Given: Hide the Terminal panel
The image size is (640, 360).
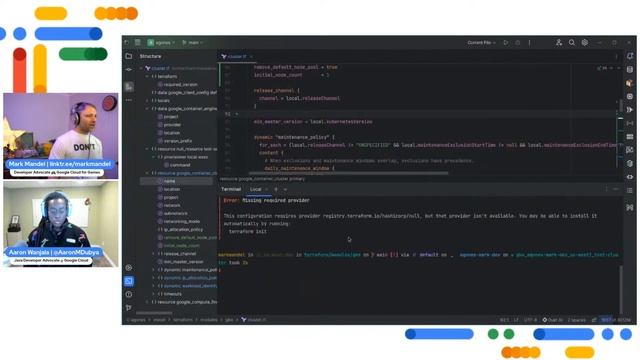Looking at the screenshot, I should 616,189.
